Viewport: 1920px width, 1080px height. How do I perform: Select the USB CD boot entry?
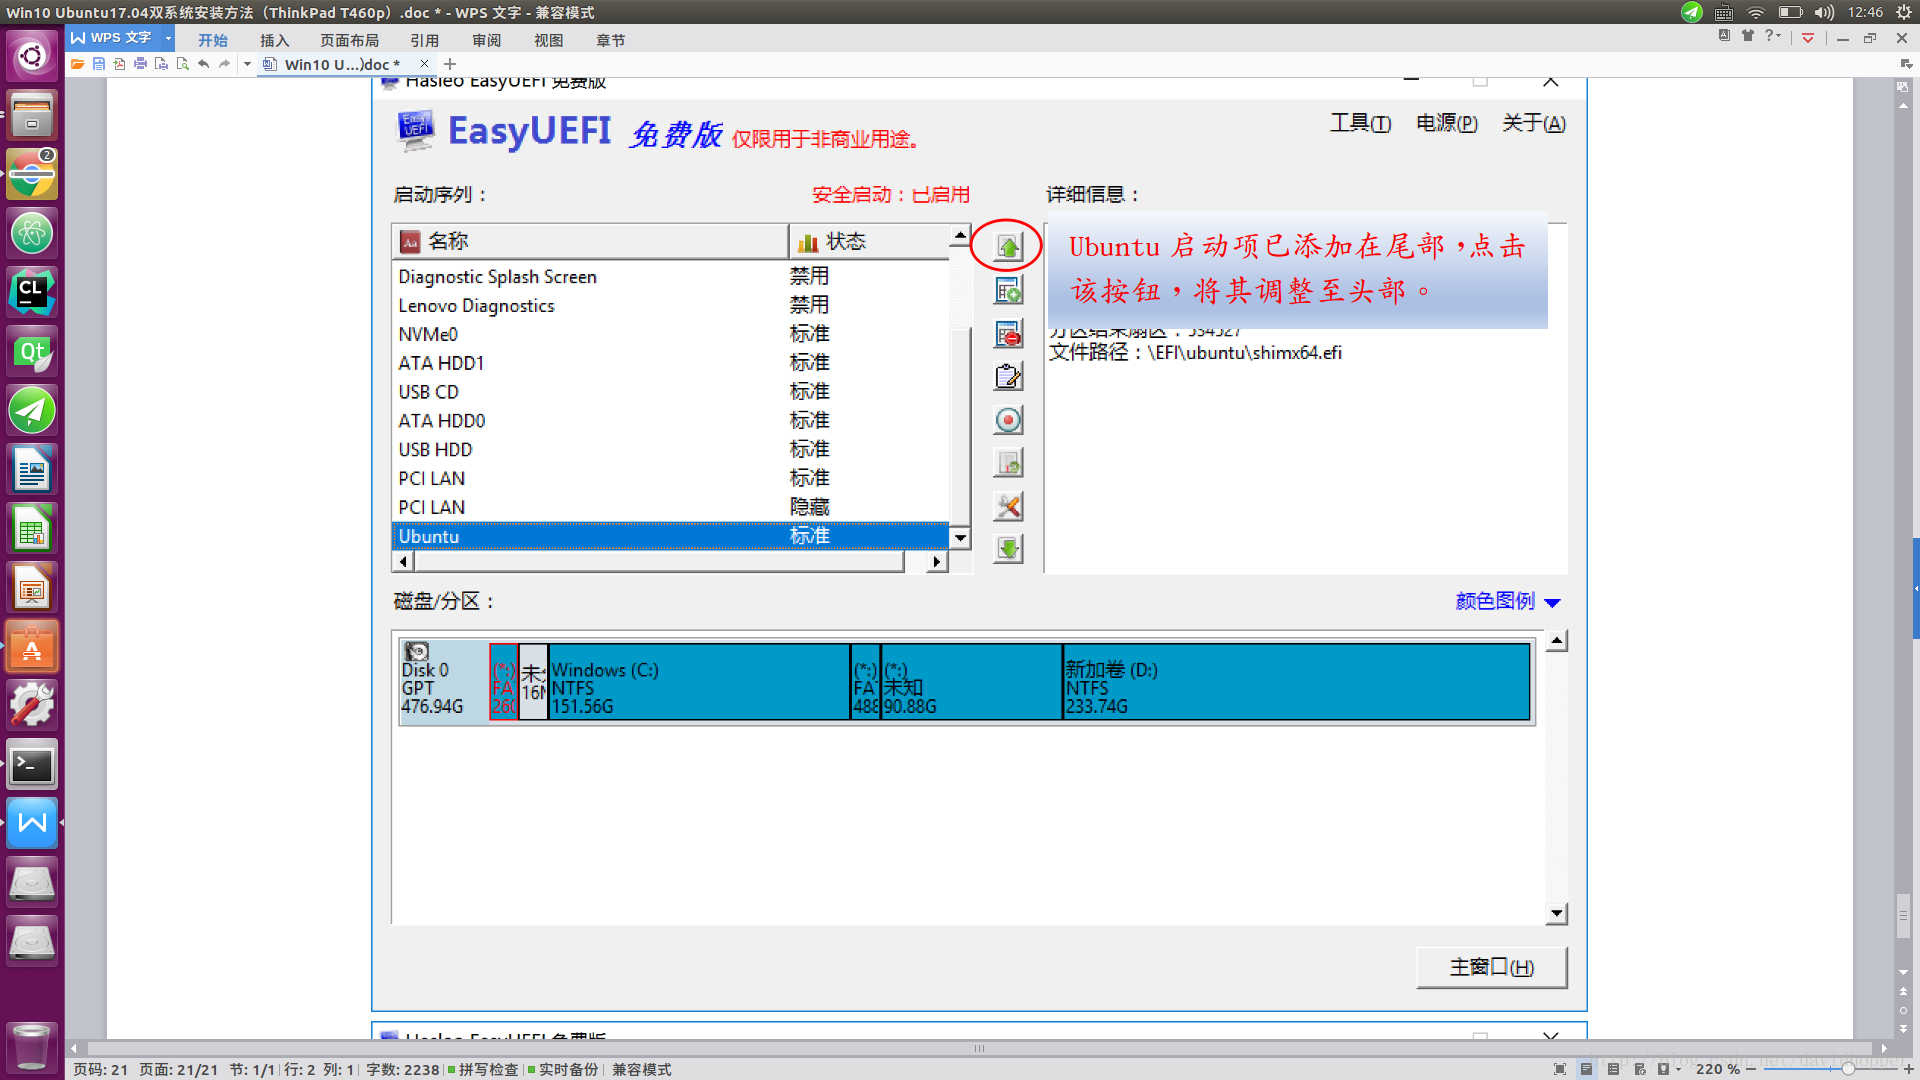point(670,392)
